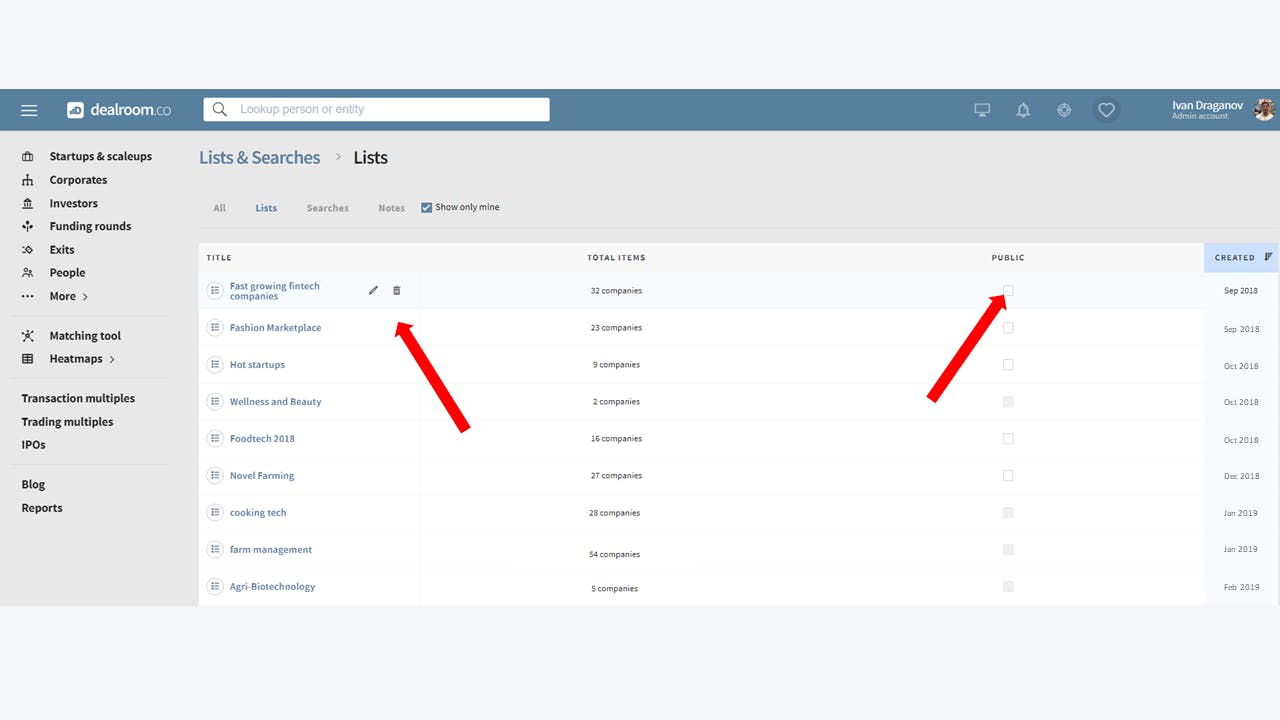Toggle the Public checkbox for Hot startups
Image resolution: width=1280 pixels, height=720 pixels.
coord(1008,364)
